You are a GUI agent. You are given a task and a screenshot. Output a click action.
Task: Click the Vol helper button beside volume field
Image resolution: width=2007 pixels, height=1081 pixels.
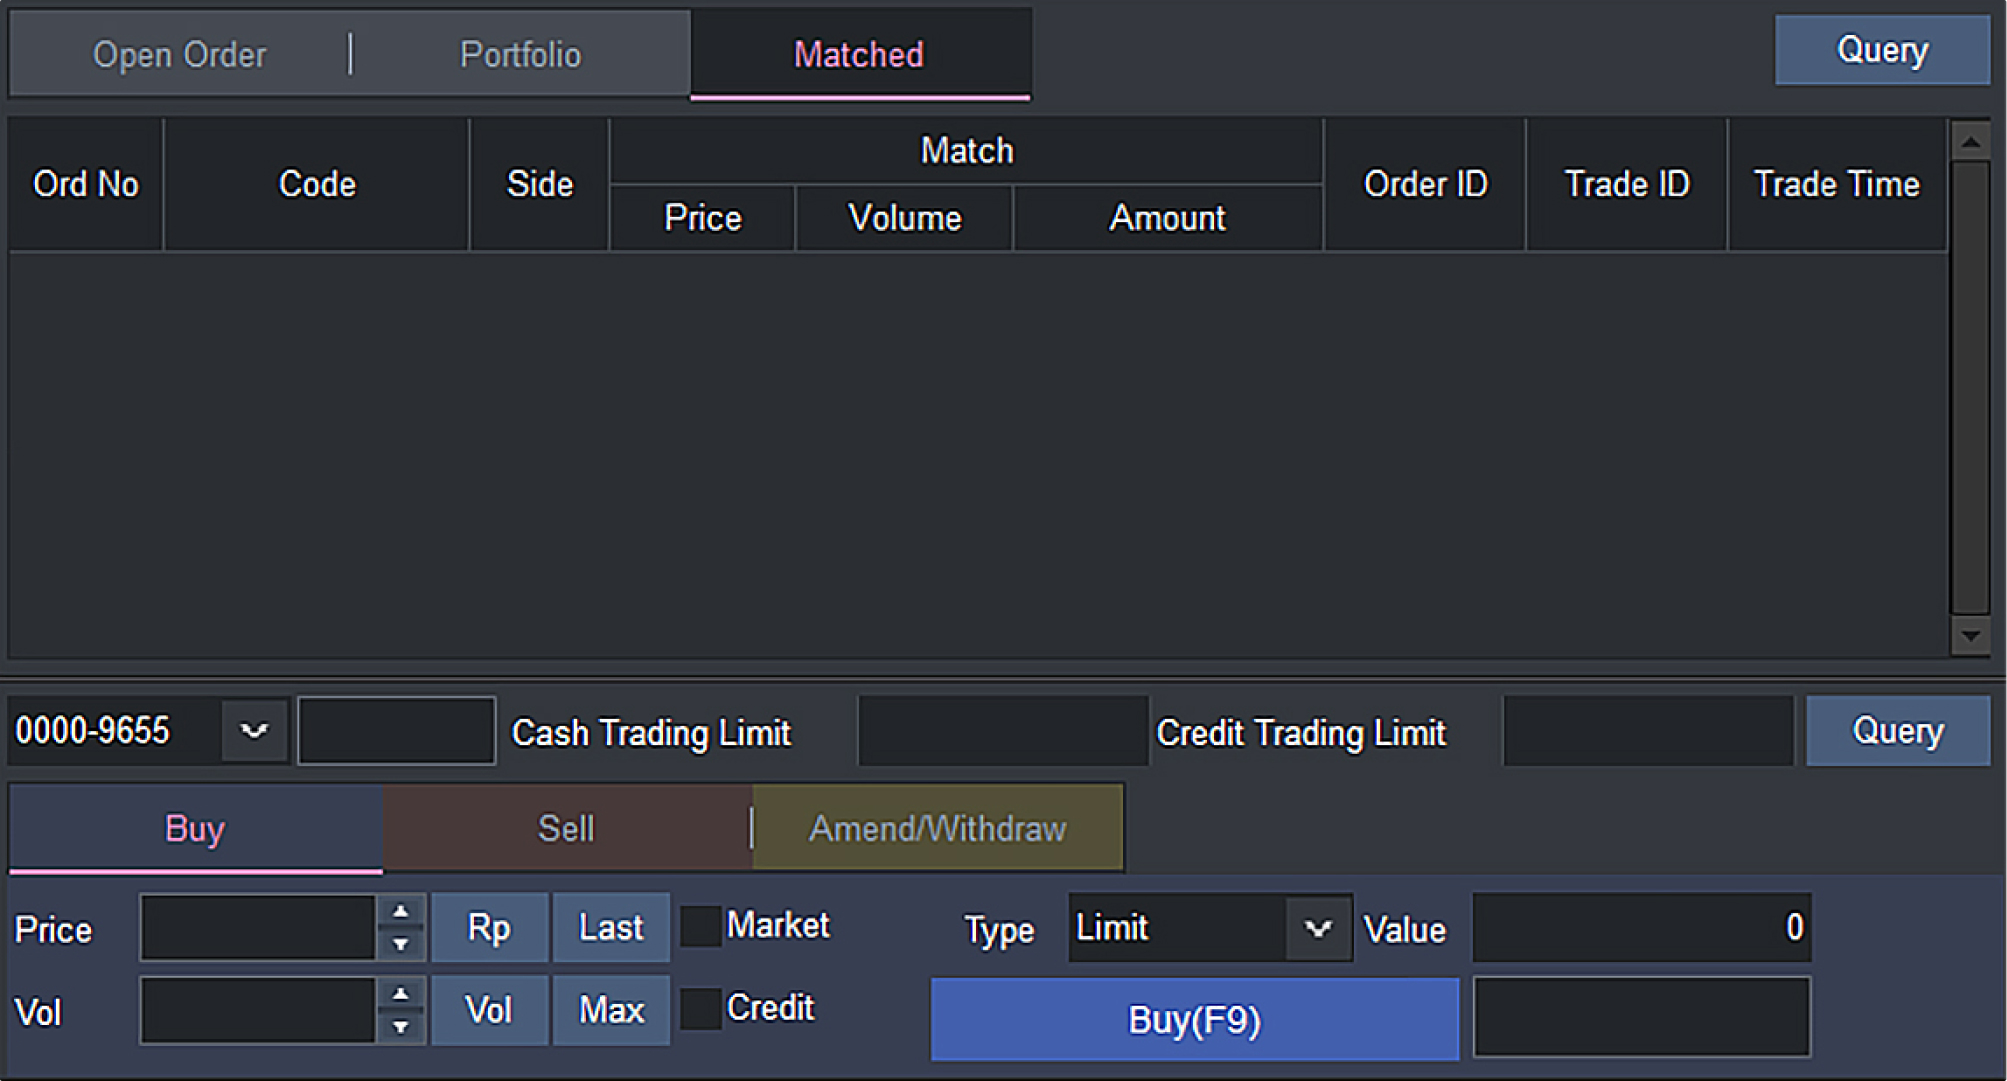(489, 1010)
